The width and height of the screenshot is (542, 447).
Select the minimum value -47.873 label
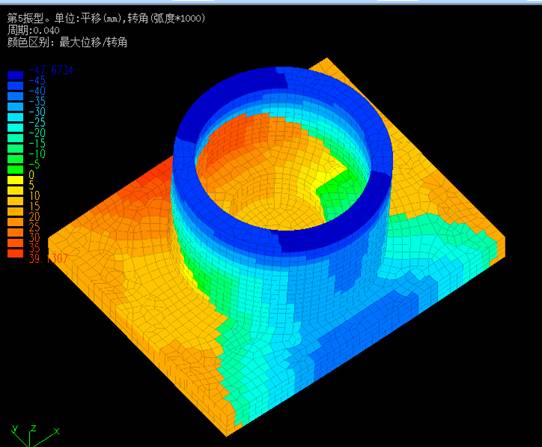click(51, 70)
